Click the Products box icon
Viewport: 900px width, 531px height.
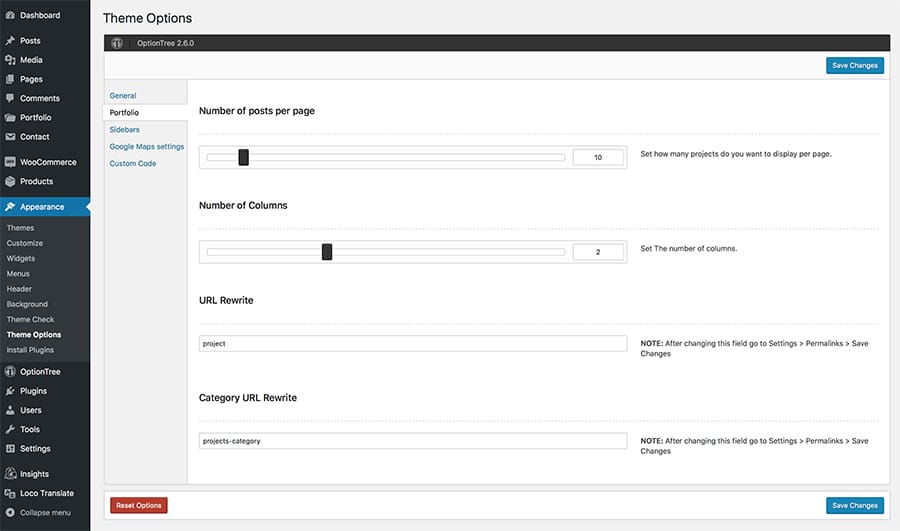tap(10, 181)
